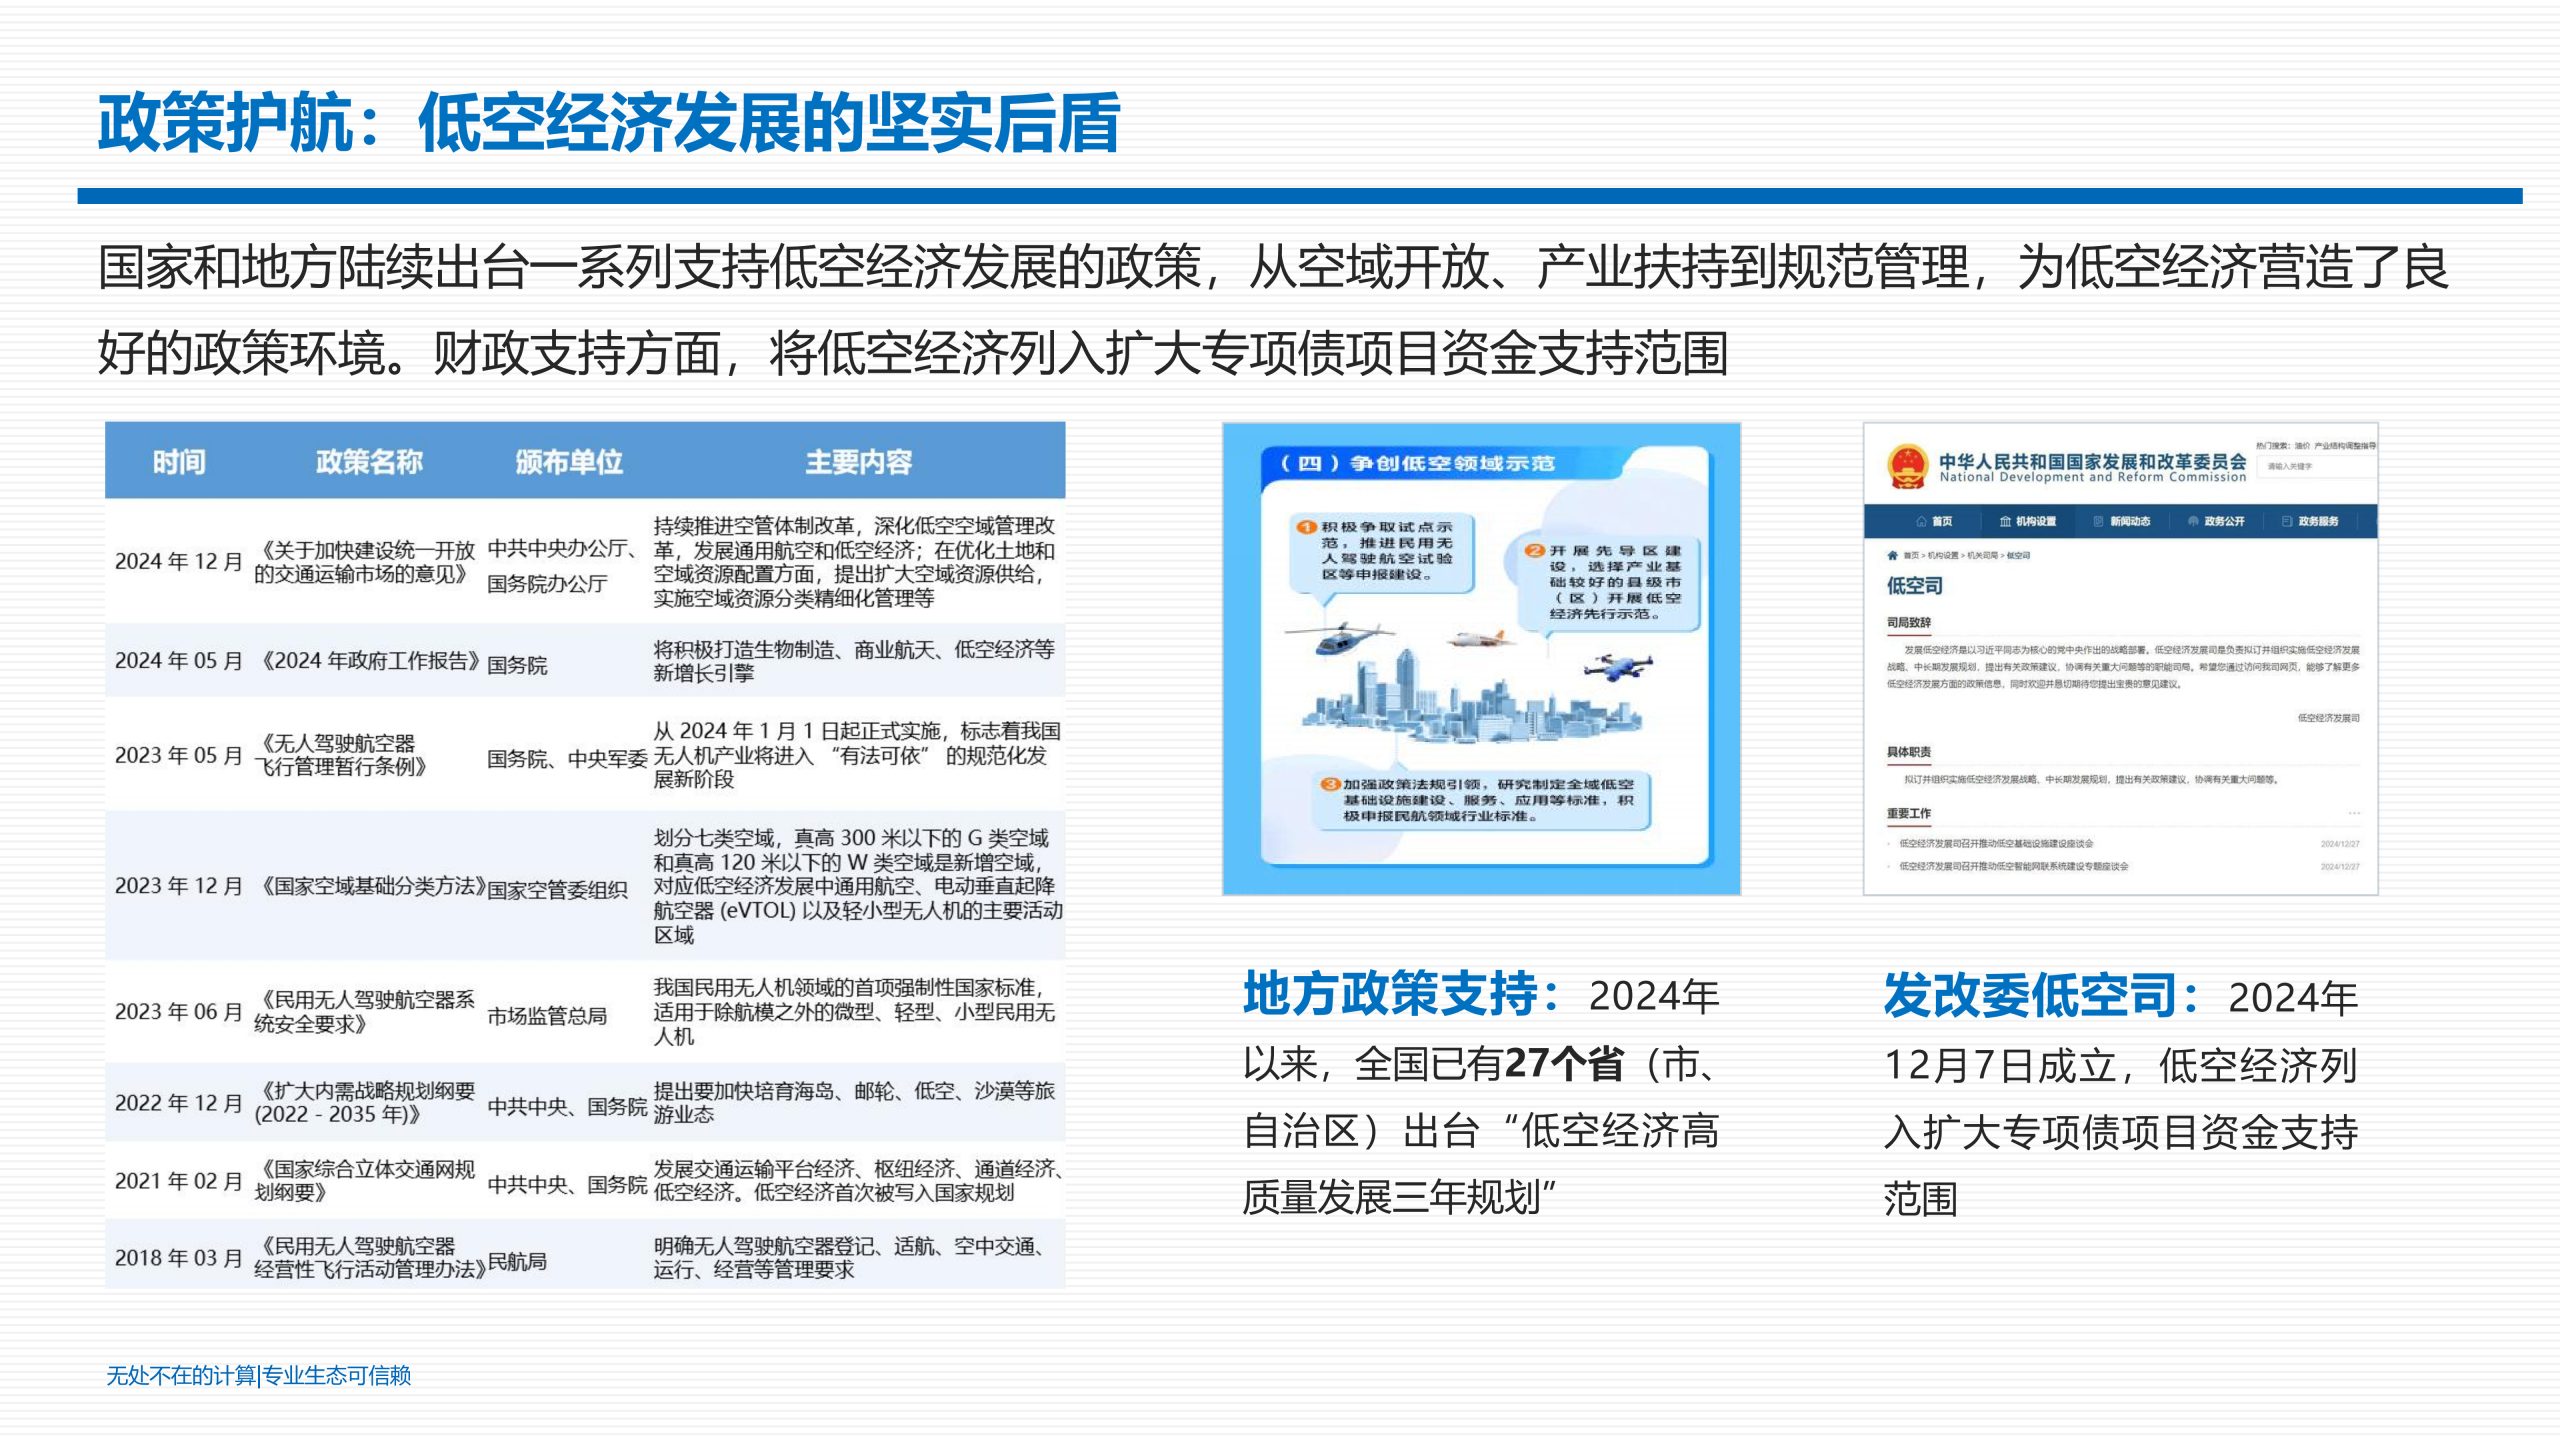
Task: Open the 机构设置 navigation tab
Action: (2027, 521)
